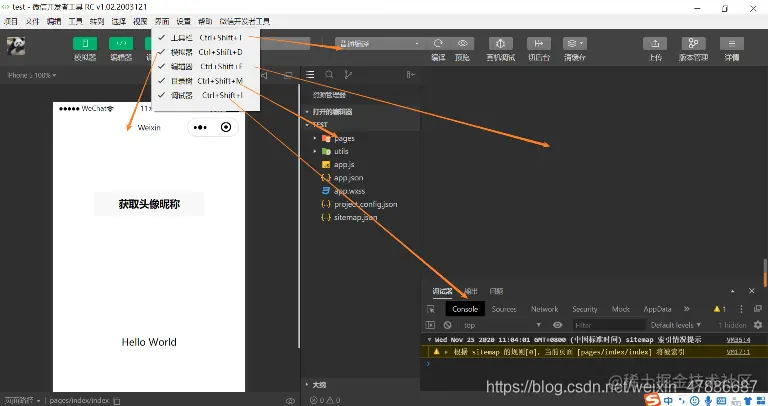Open 版本管理 version control icon

click(x=693, y=44)
